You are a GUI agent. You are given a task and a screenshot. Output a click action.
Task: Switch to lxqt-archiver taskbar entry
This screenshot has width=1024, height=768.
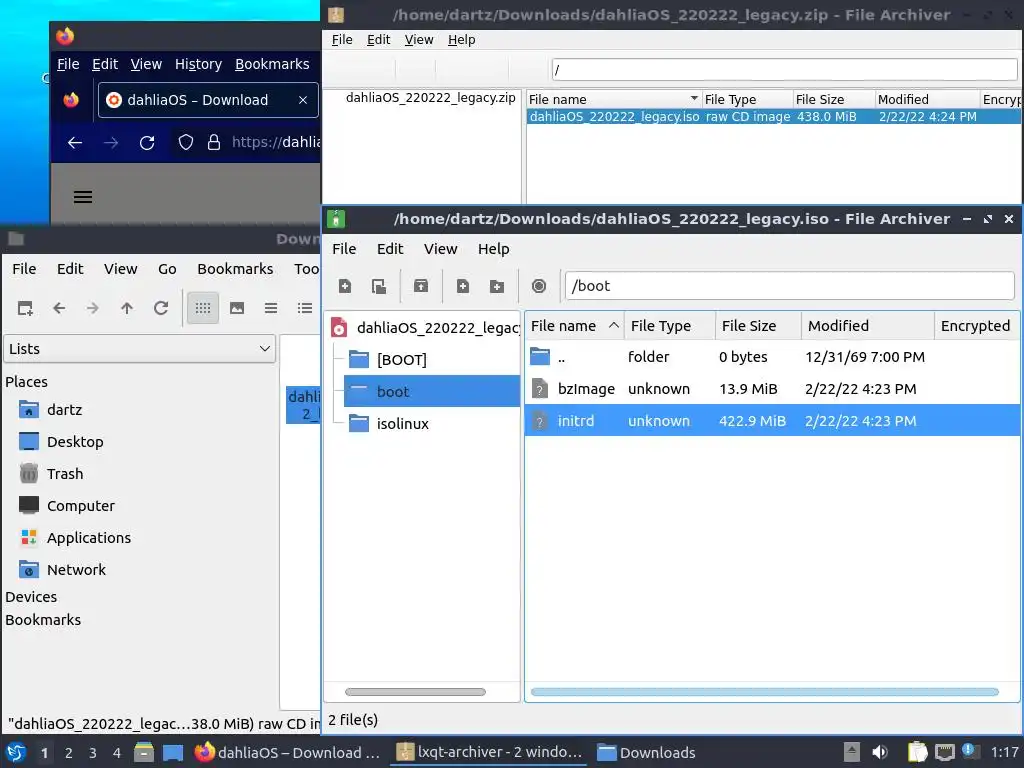[x=488, y=752]
